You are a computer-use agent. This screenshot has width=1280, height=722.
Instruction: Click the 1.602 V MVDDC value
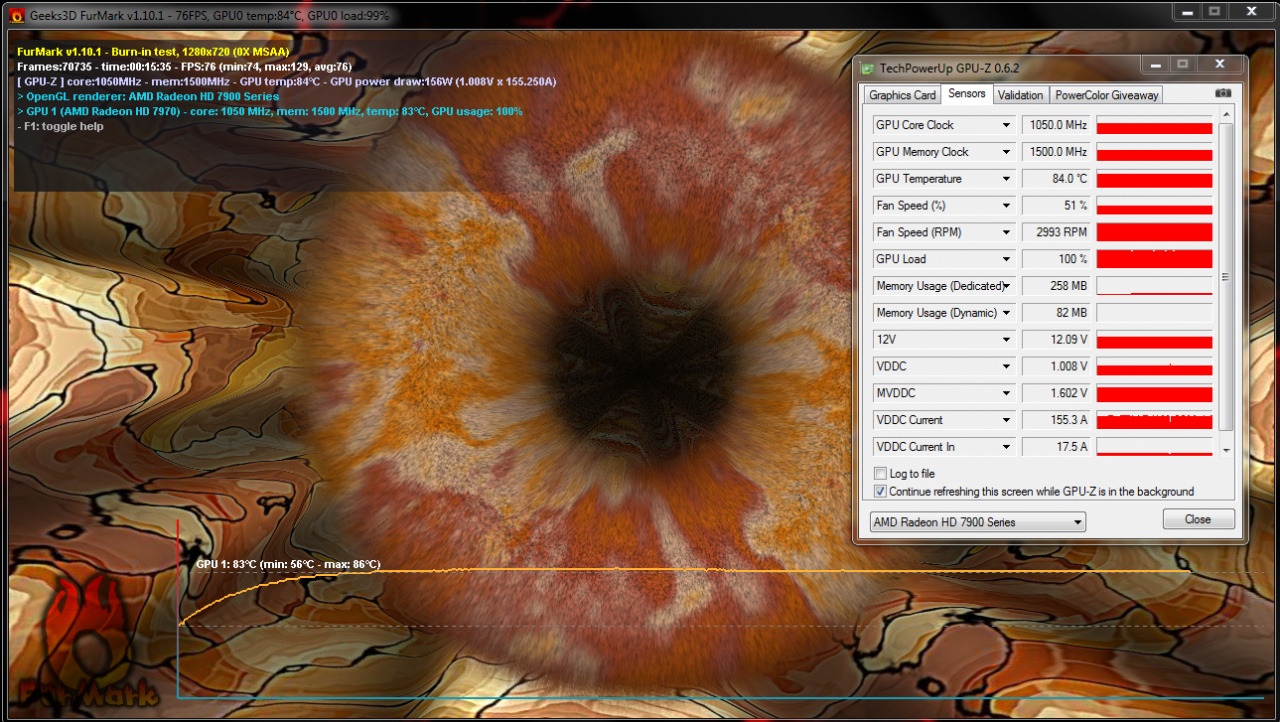(x=1056, y=394)
